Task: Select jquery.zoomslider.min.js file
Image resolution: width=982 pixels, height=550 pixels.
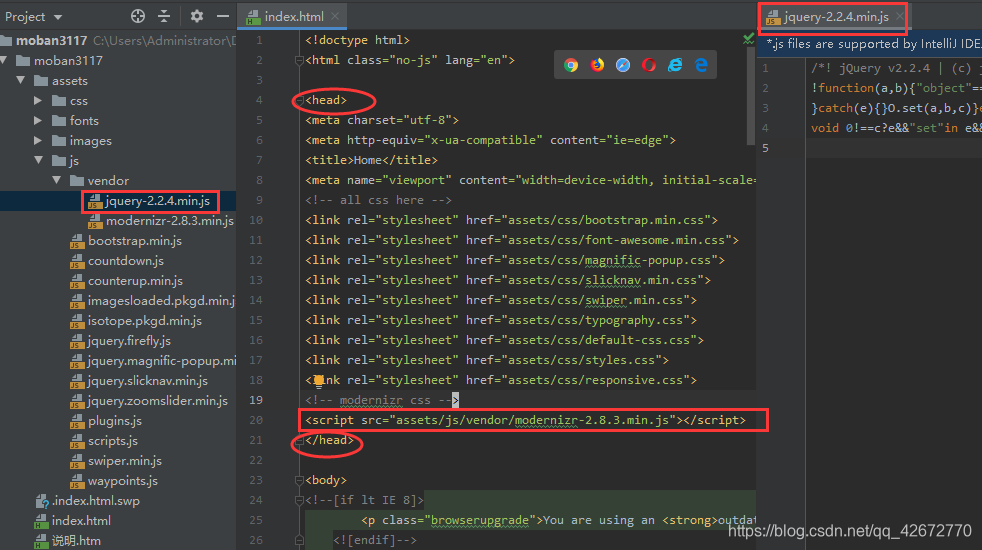Action: 149,401
